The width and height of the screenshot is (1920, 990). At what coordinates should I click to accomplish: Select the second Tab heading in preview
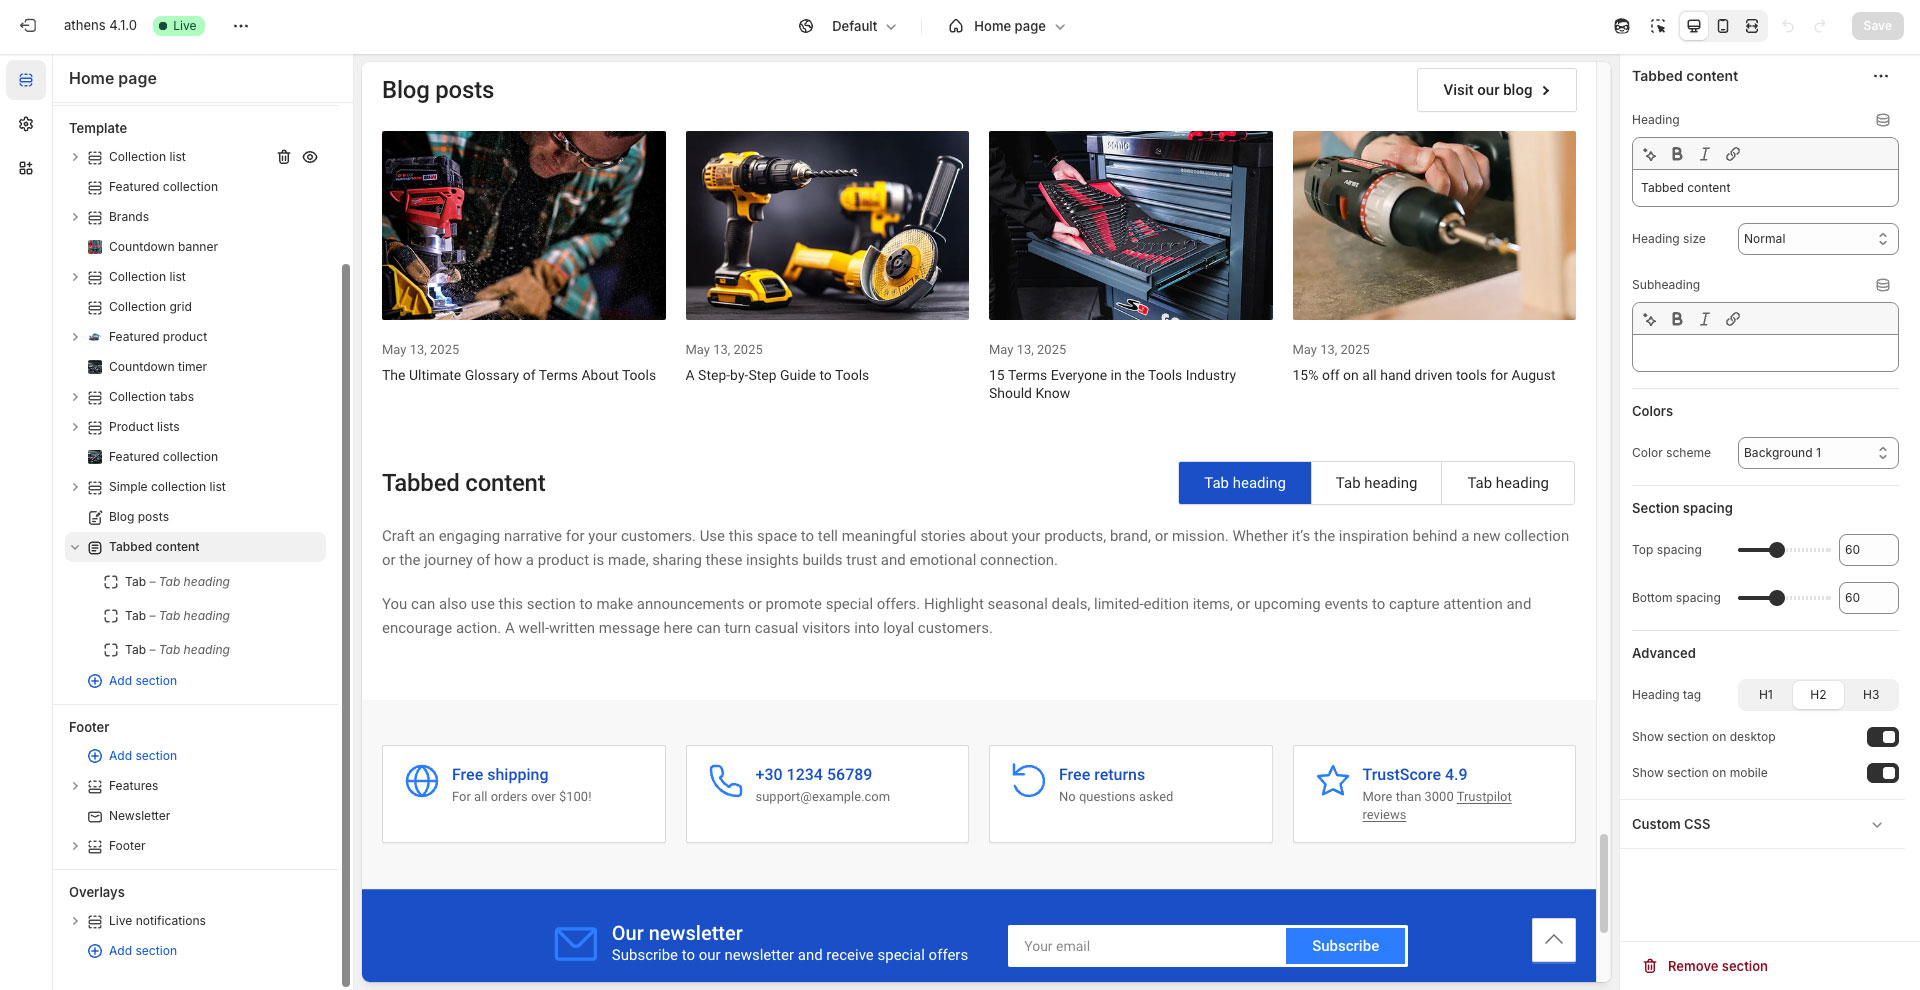[x=1376, y=483]
